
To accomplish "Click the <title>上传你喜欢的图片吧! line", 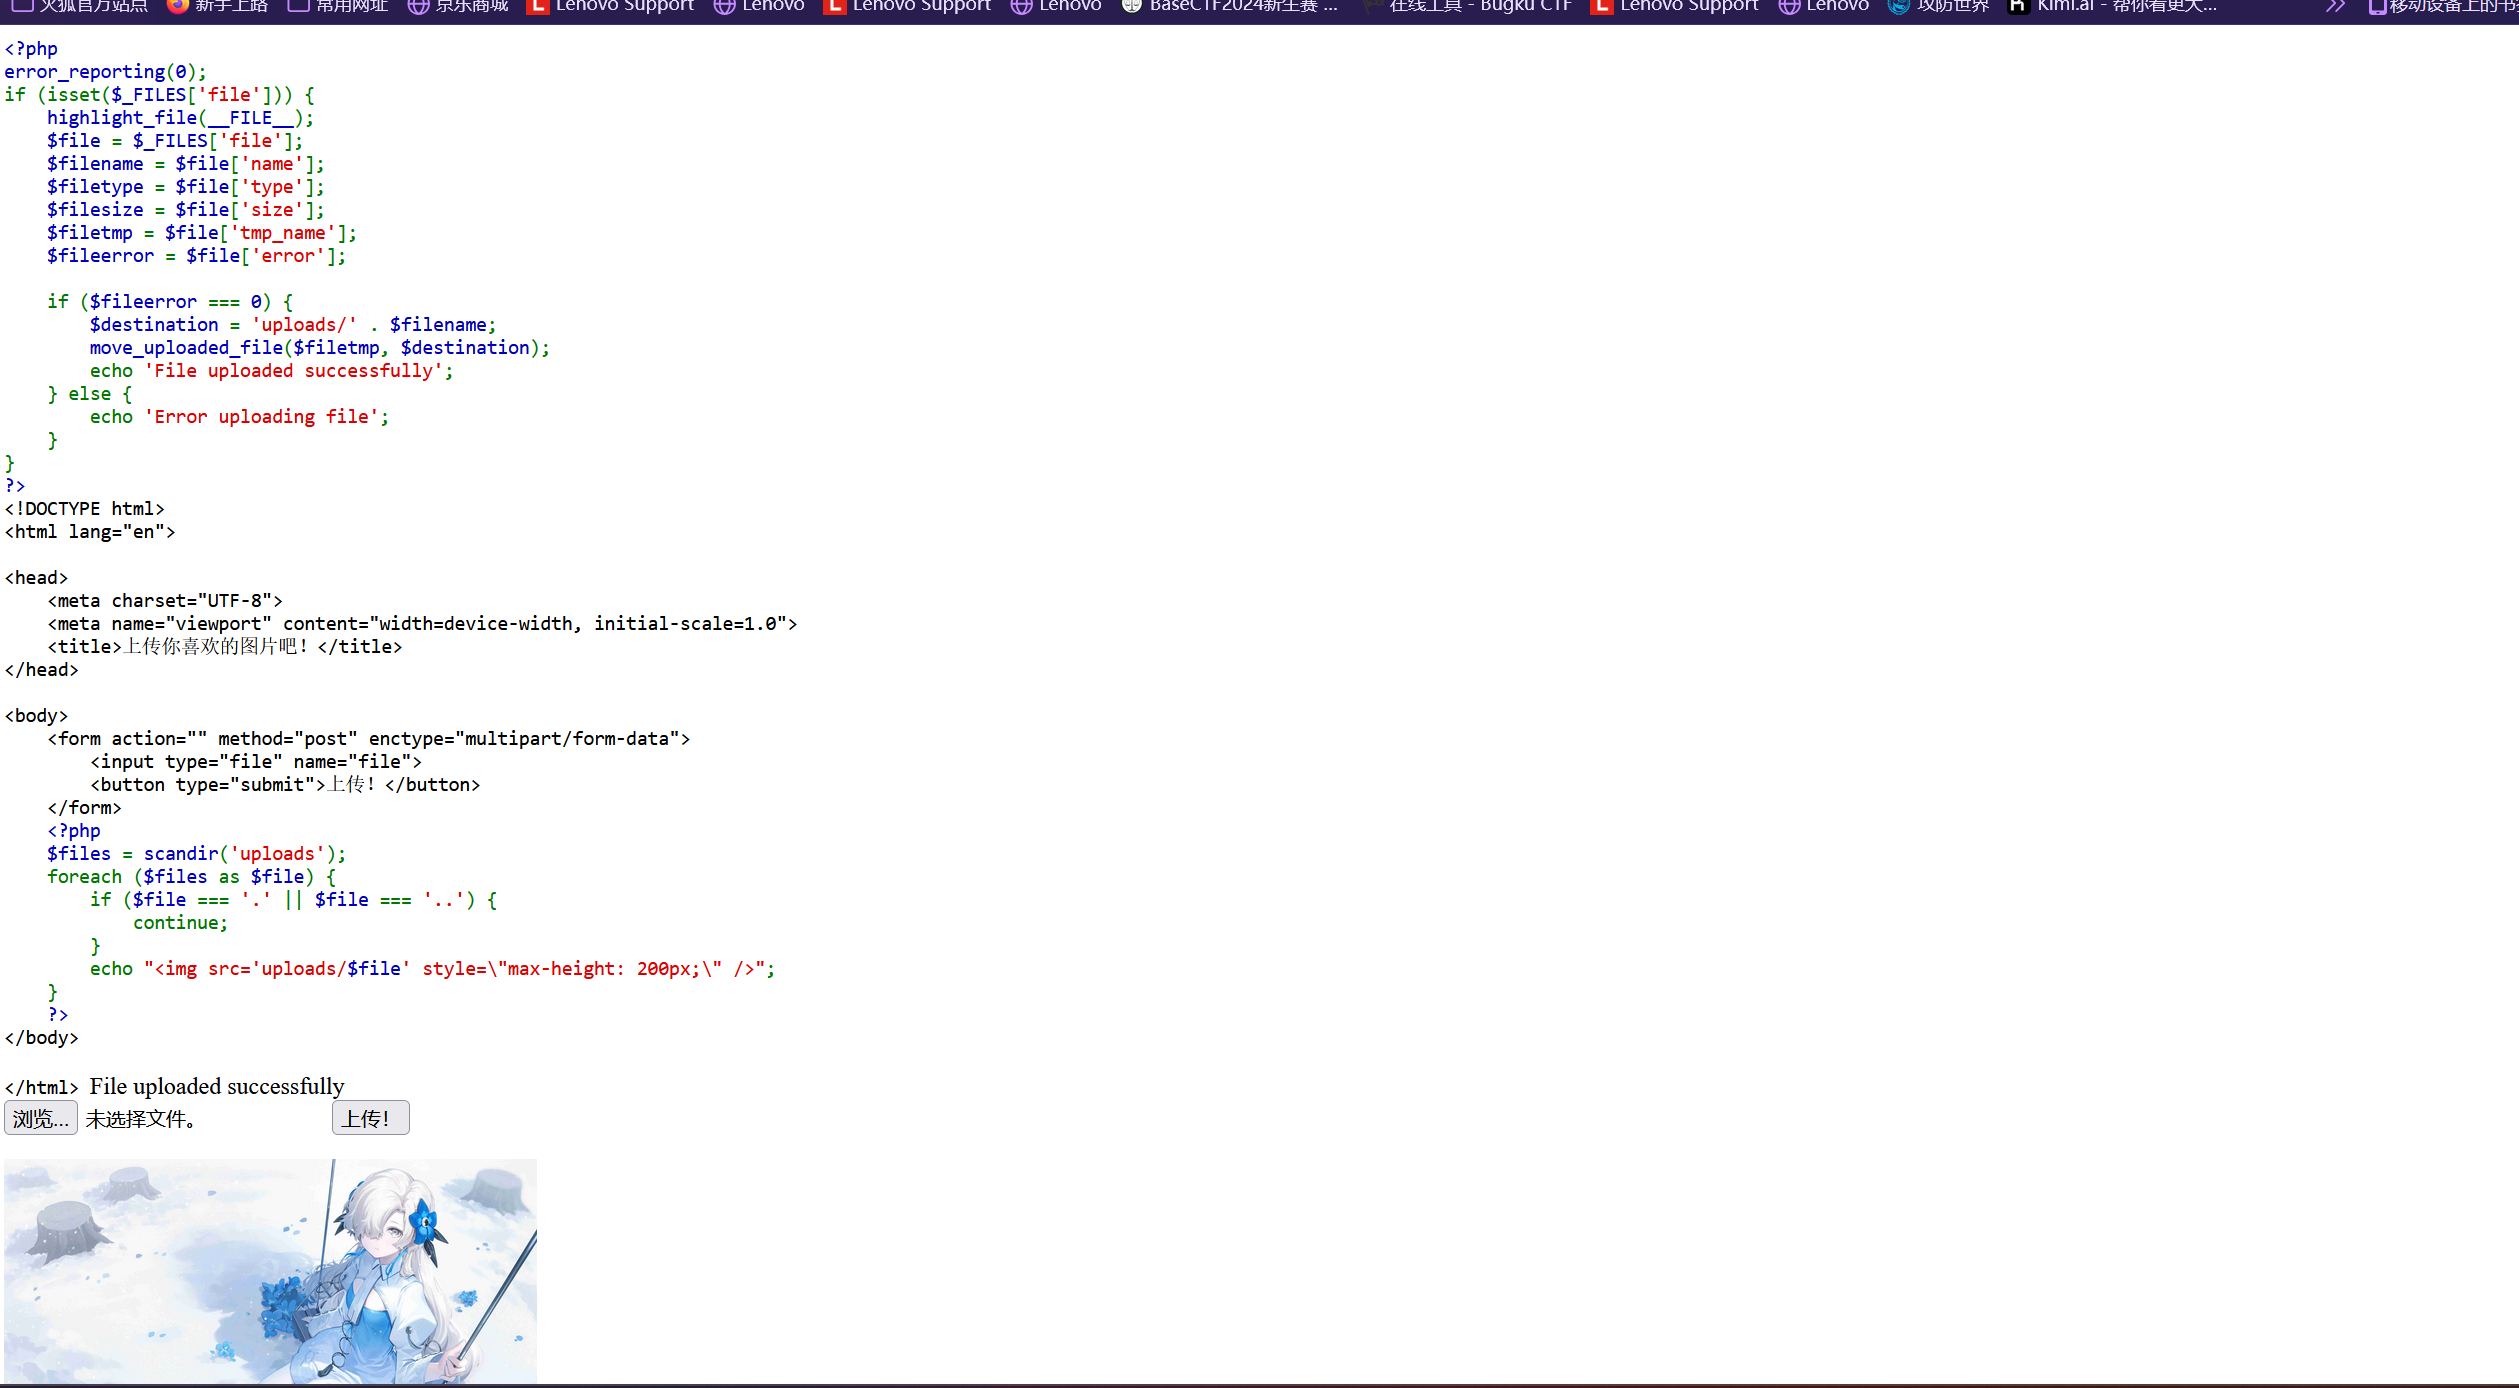I will [x=225, y=647].
